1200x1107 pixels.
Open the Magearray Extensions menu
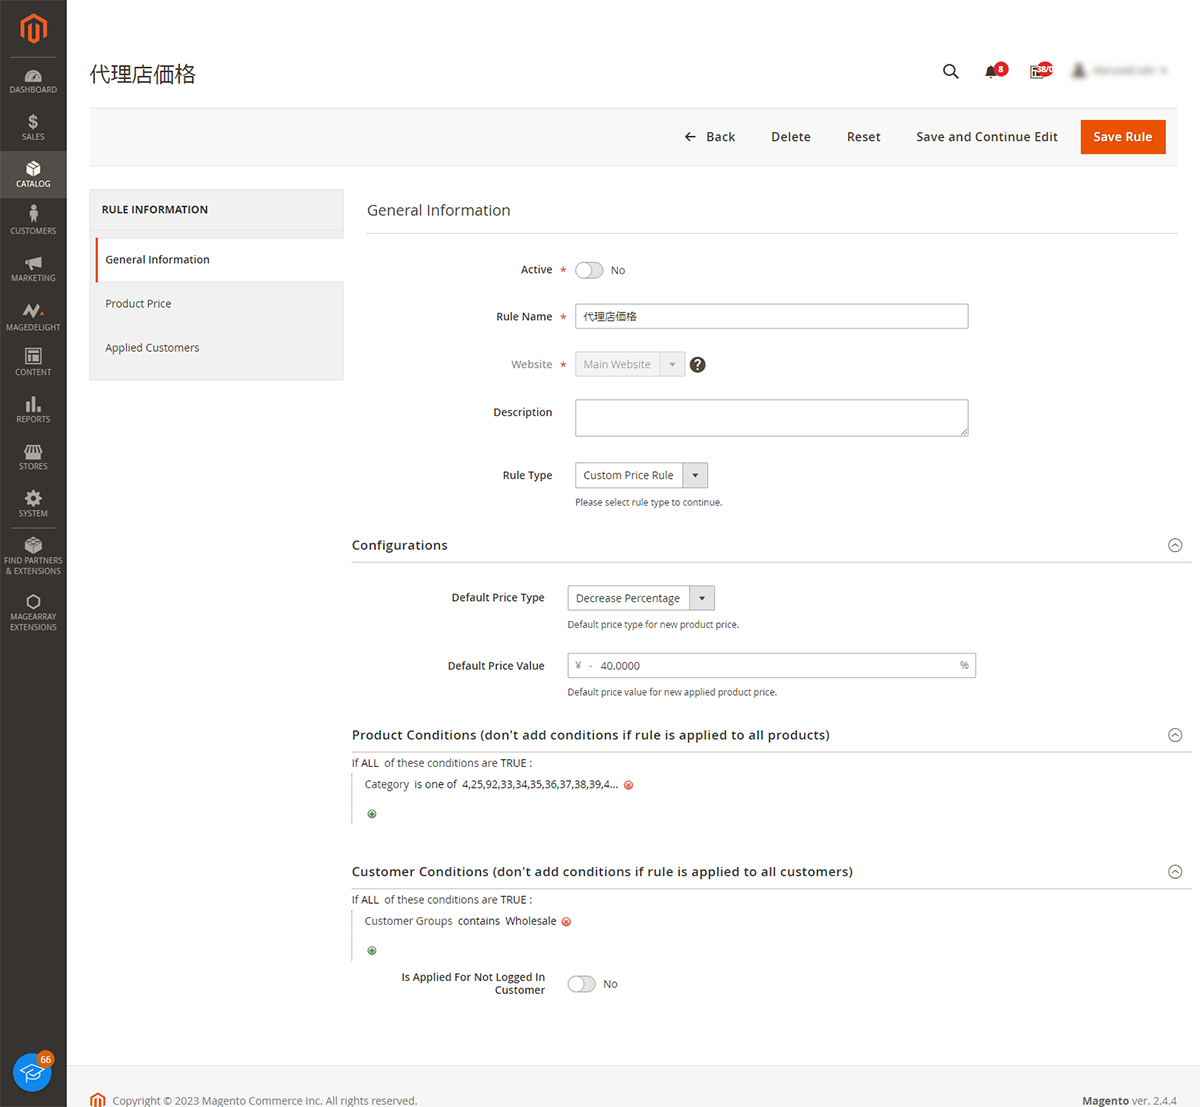click(33, 612)
